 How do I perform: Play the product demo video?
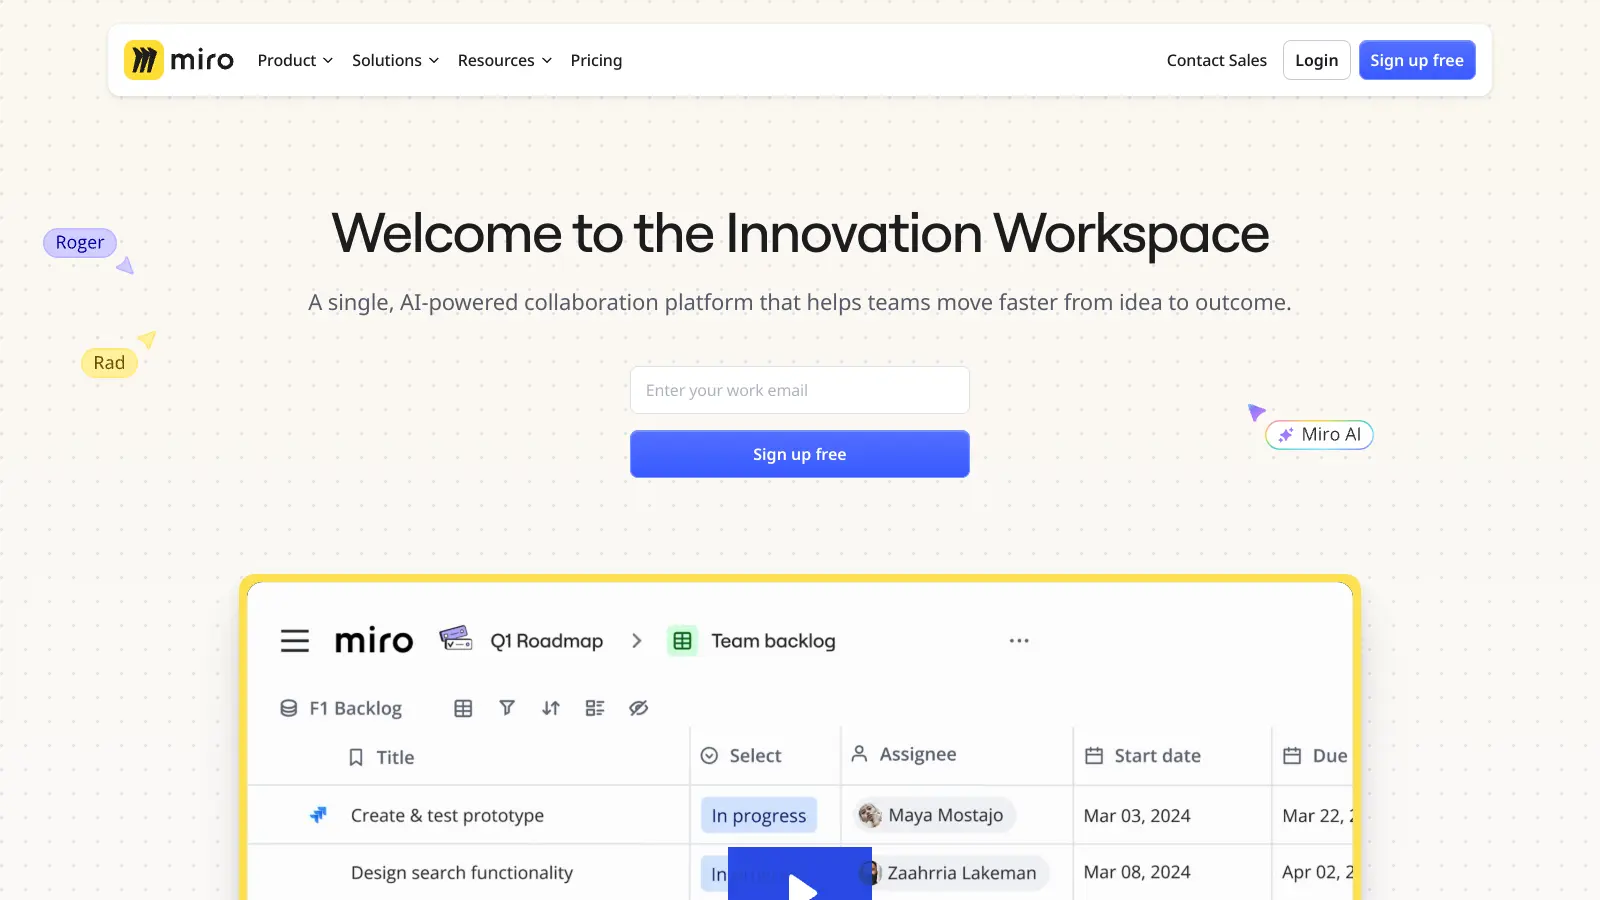[800, 882]
